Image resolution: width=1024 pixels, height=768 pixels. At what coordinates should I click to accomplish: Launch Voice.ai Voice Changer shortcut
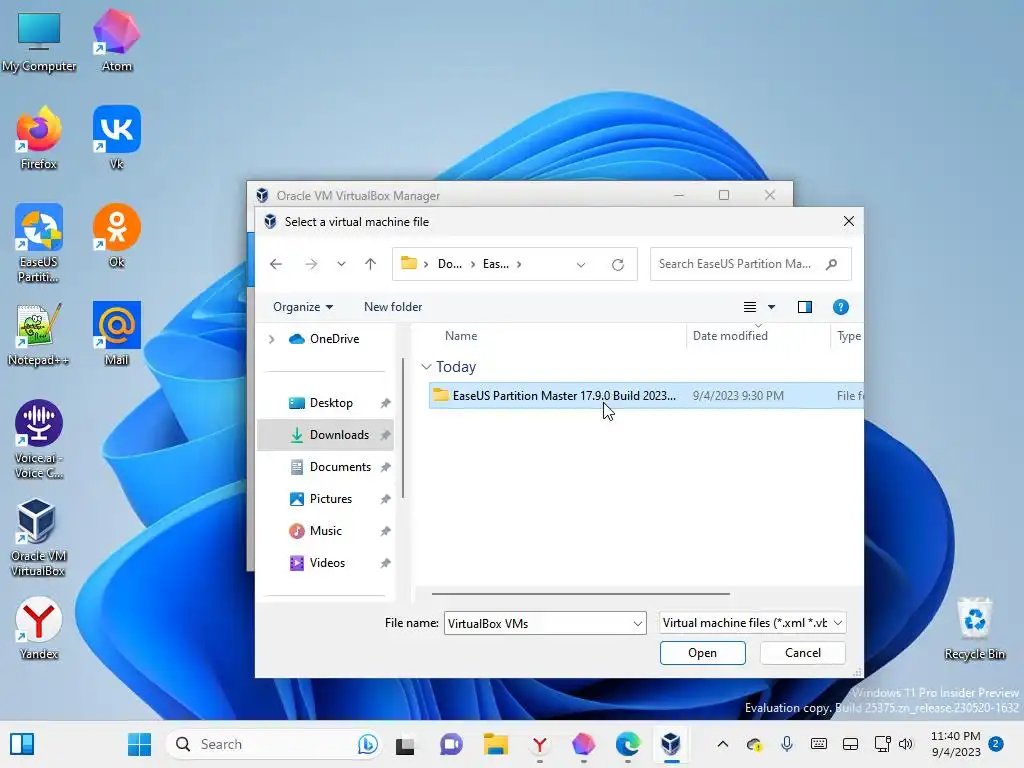click(x=39, y=439)
